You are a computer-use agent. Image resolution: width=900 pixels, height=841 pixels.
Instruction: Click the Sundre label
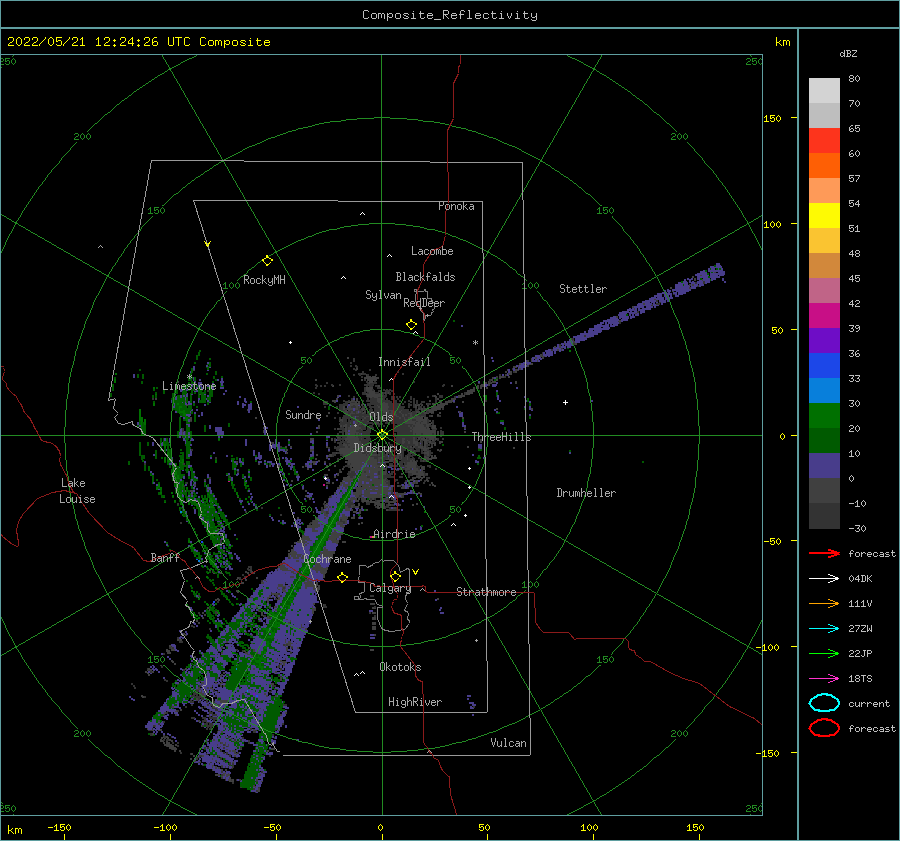coord(303,414)
